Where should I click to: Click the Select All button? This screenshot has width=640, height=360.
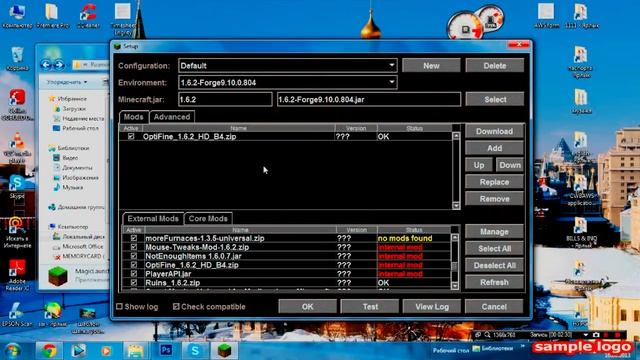[494, 248]
